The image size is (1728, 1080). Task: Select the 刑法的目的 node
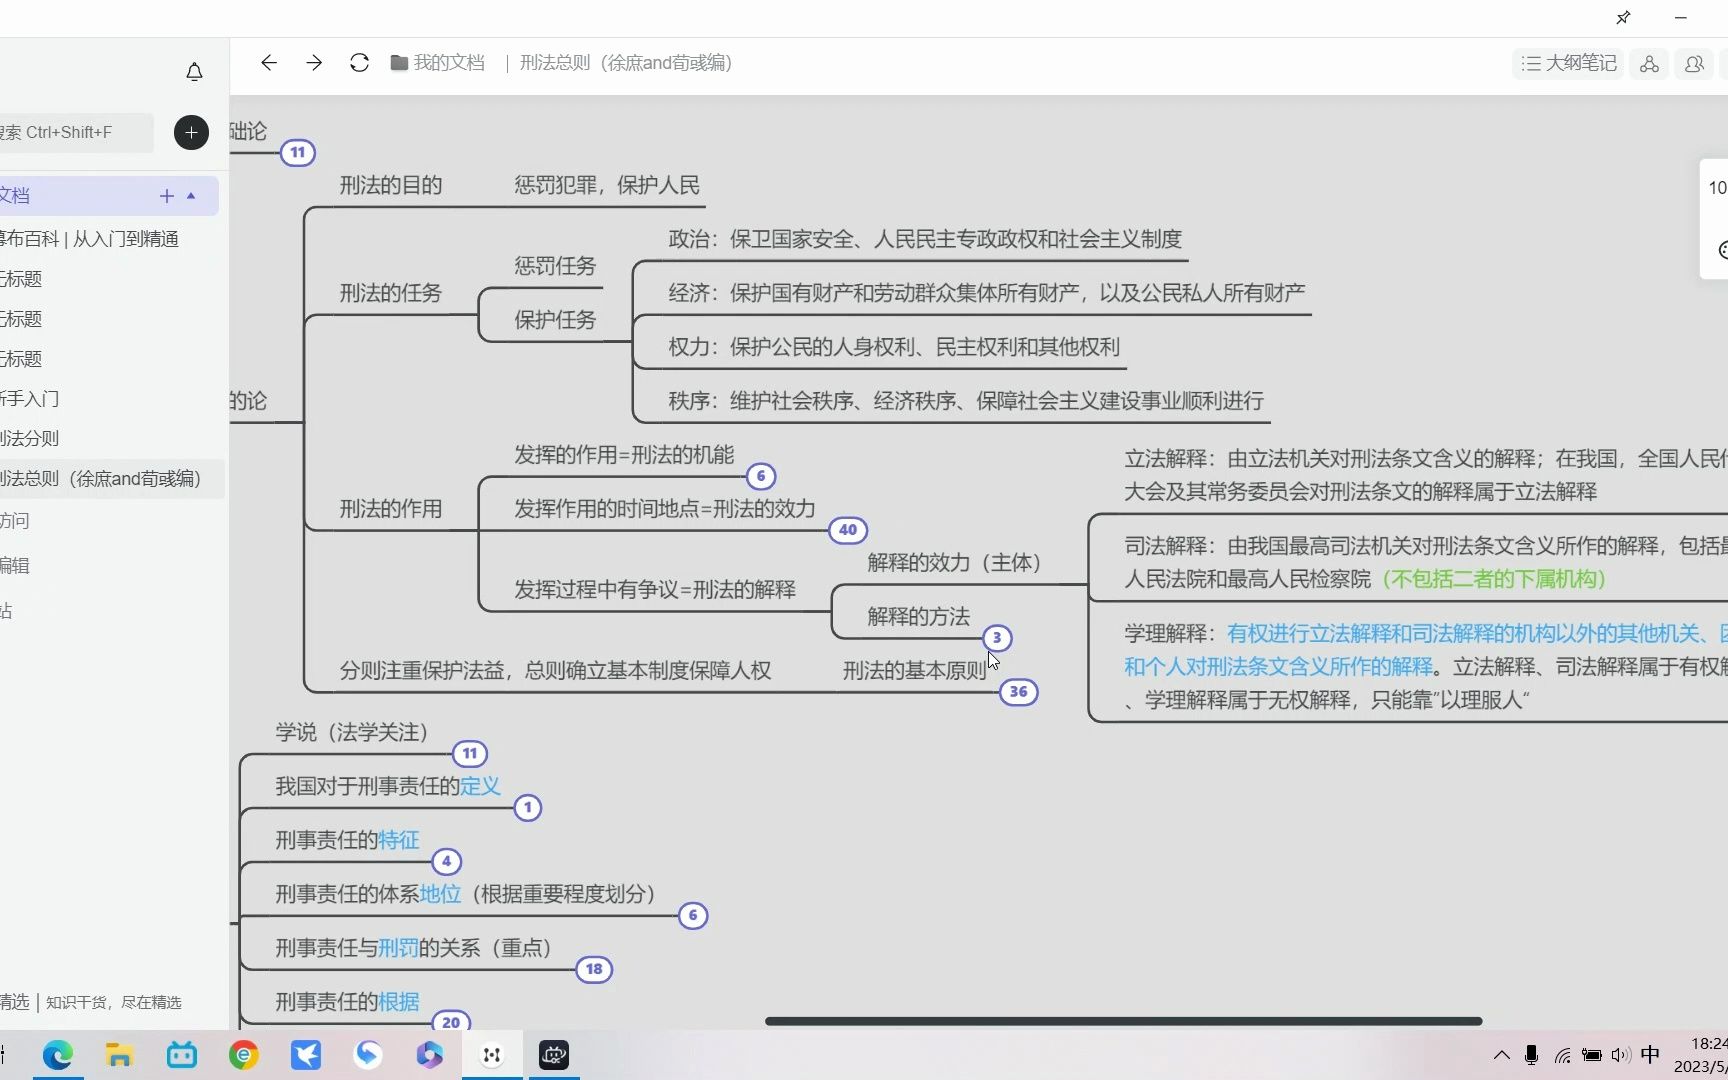pos(391,185)
